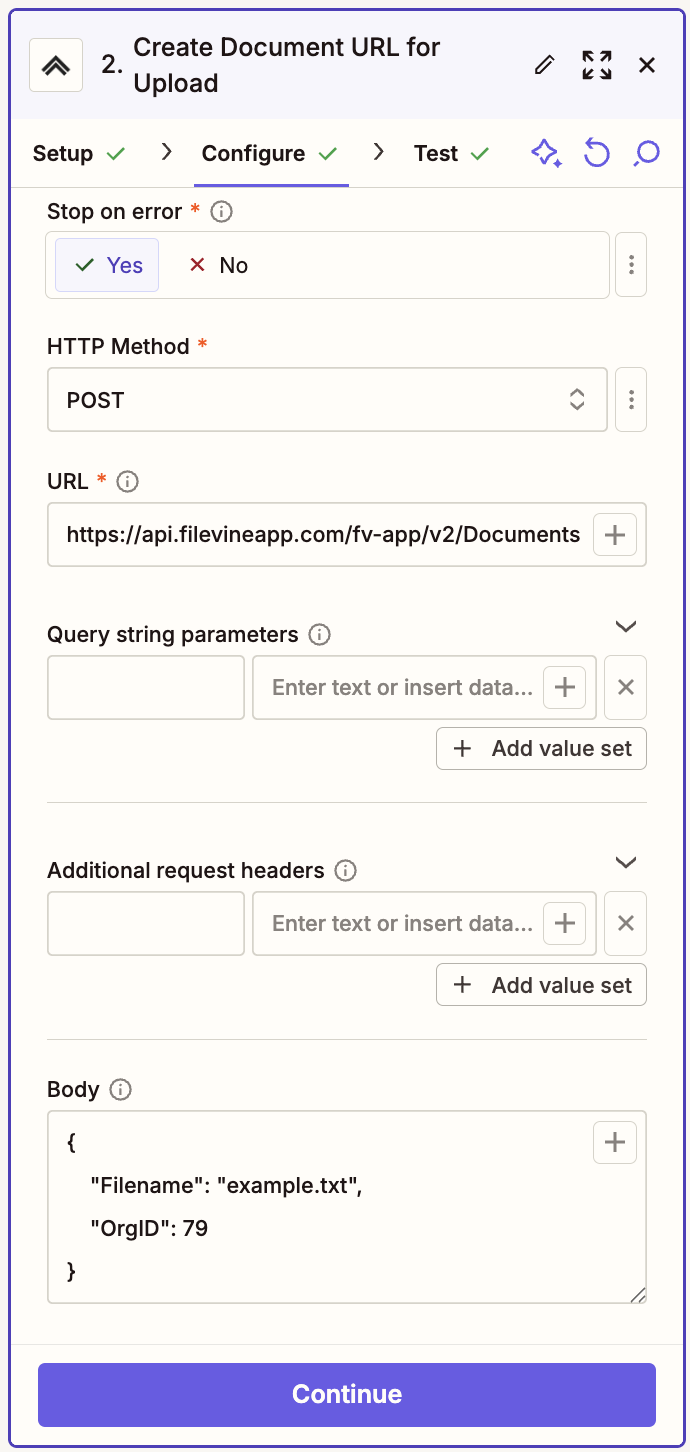
Task: Open the HTTP Method POST dropdown
Action: click(327, 399)
